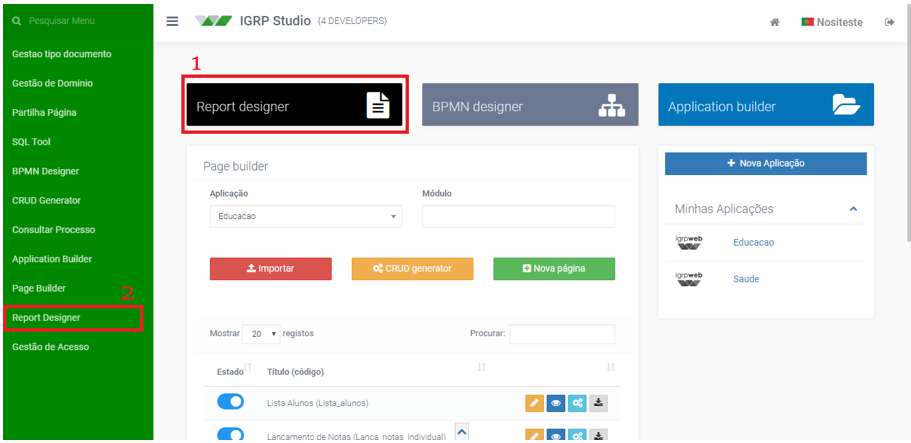Screen dimensions: 911x443
Task: Click the Page builder heading
Action: coord(235,166)
